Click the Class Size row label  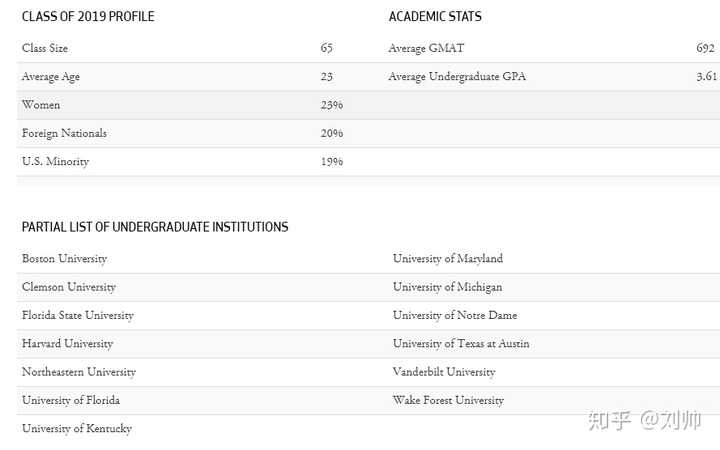[45, 48]
